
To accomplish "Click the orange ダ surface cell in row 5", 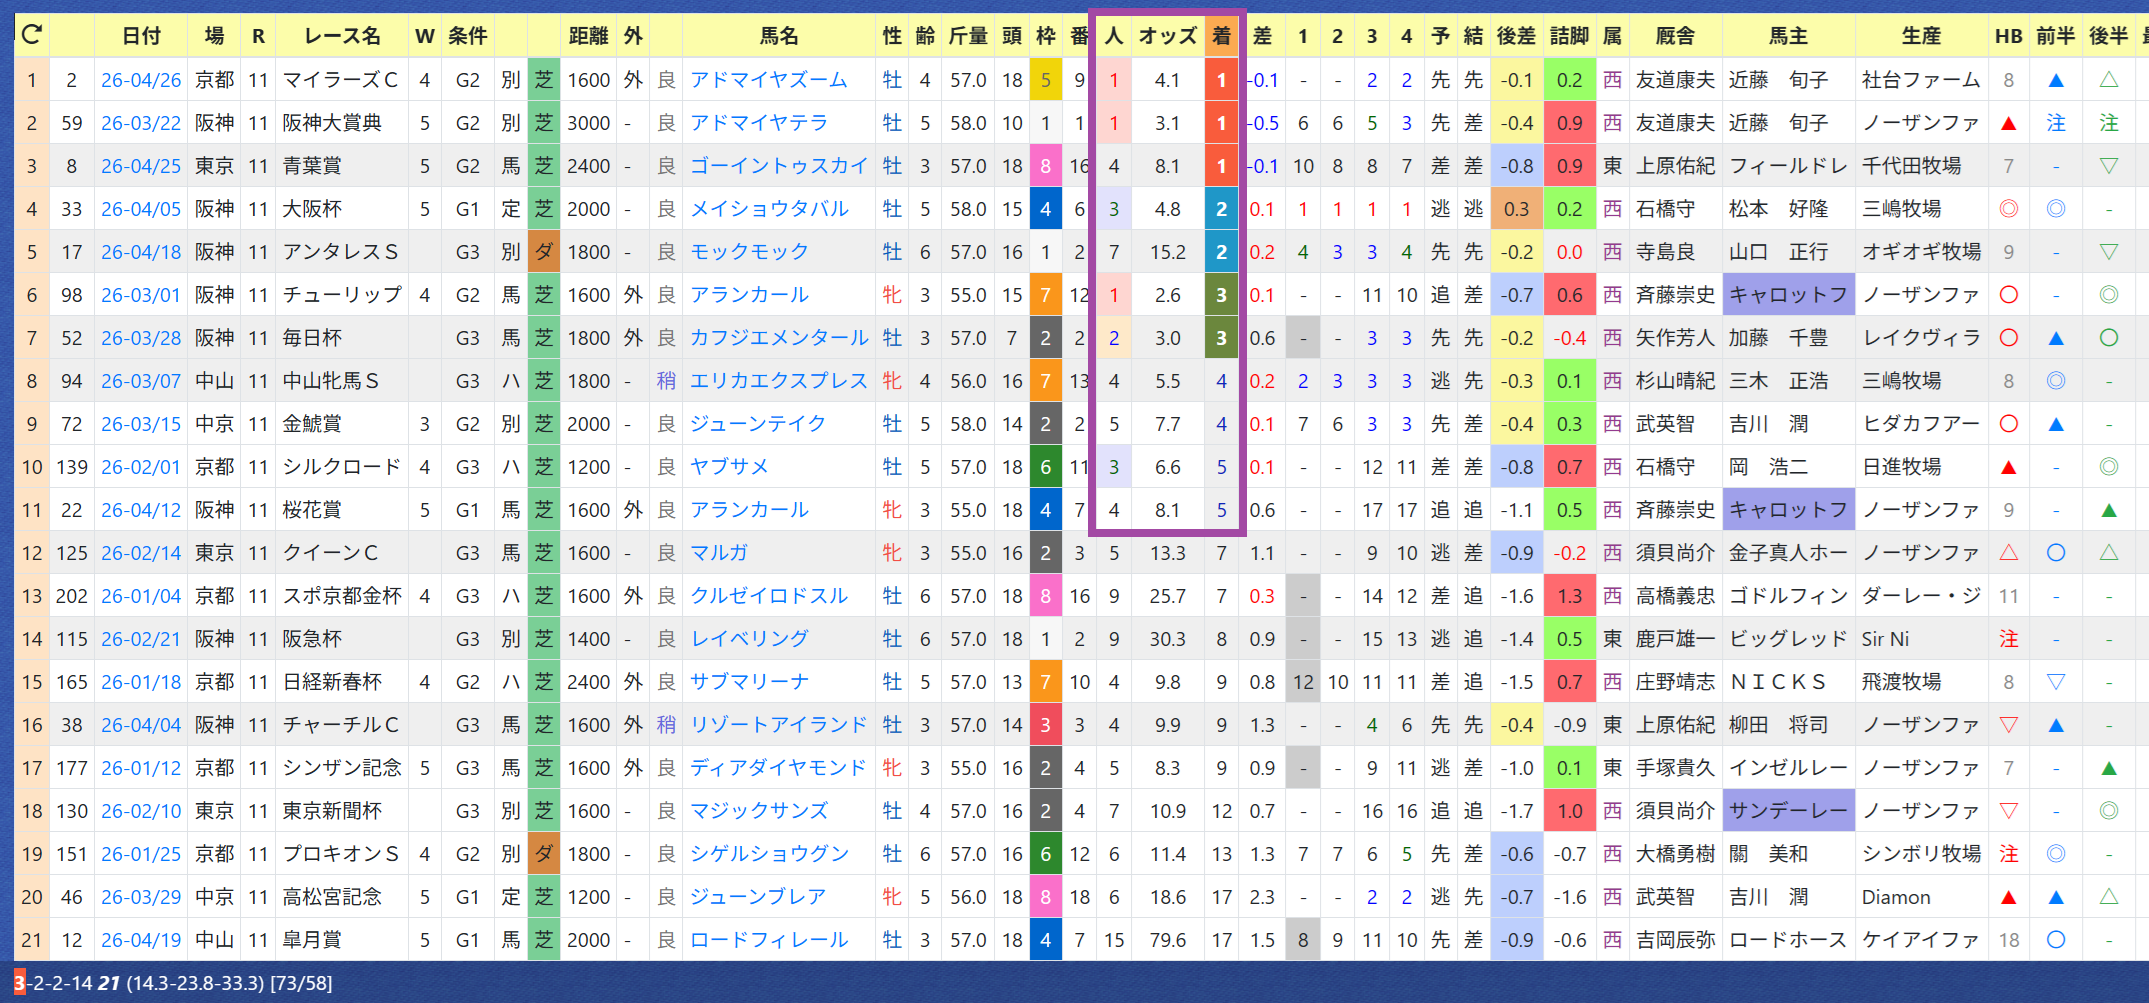I will pyautogui.click(x=543, y=252).
